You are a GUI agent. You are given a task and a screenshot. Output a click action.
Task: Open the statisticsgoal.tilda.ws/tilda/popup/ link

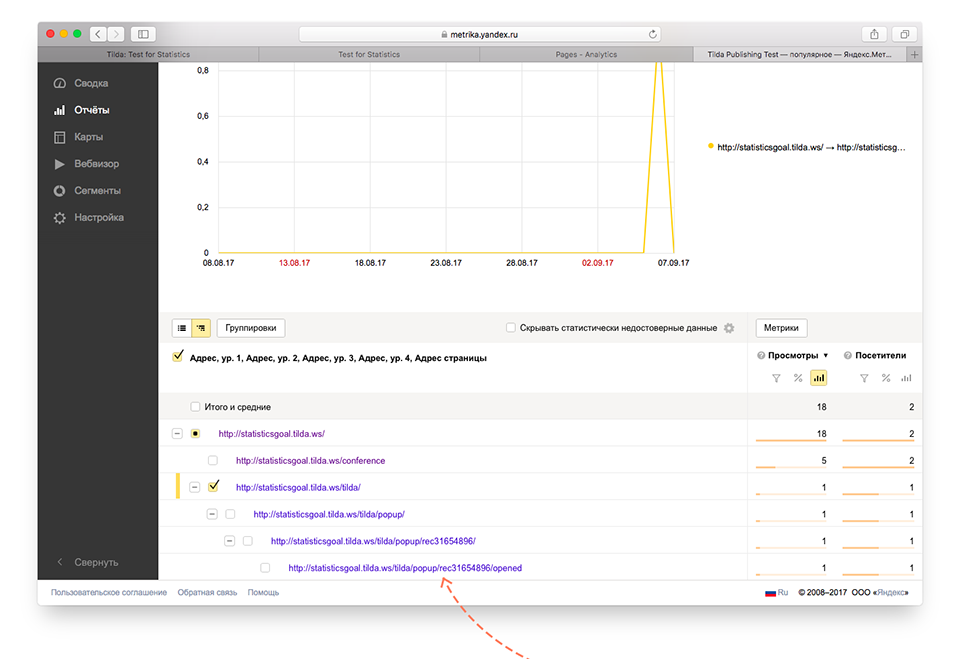pos(329,514)
